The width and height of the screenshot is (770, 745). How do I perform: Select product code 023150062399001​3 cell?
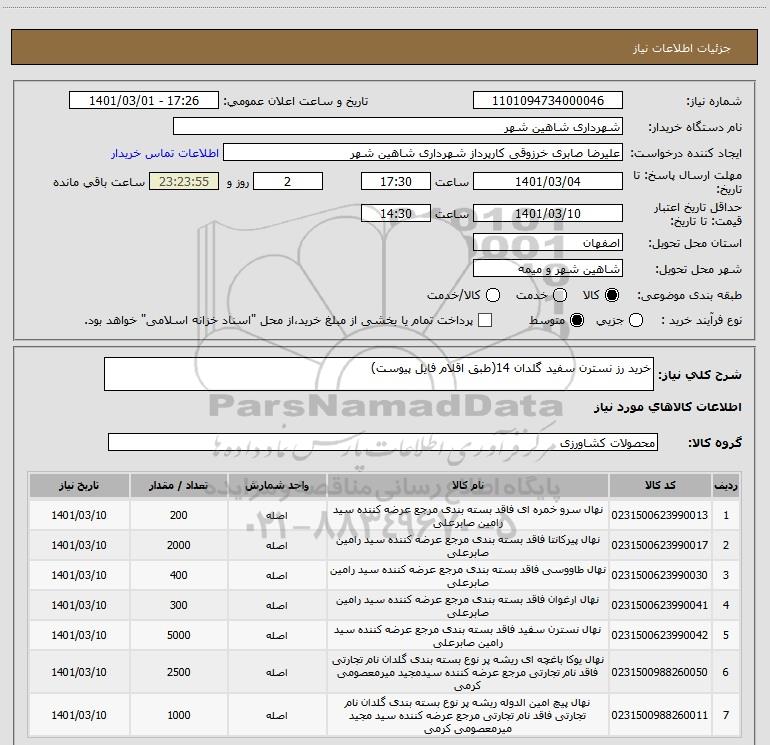click(660, 515)
